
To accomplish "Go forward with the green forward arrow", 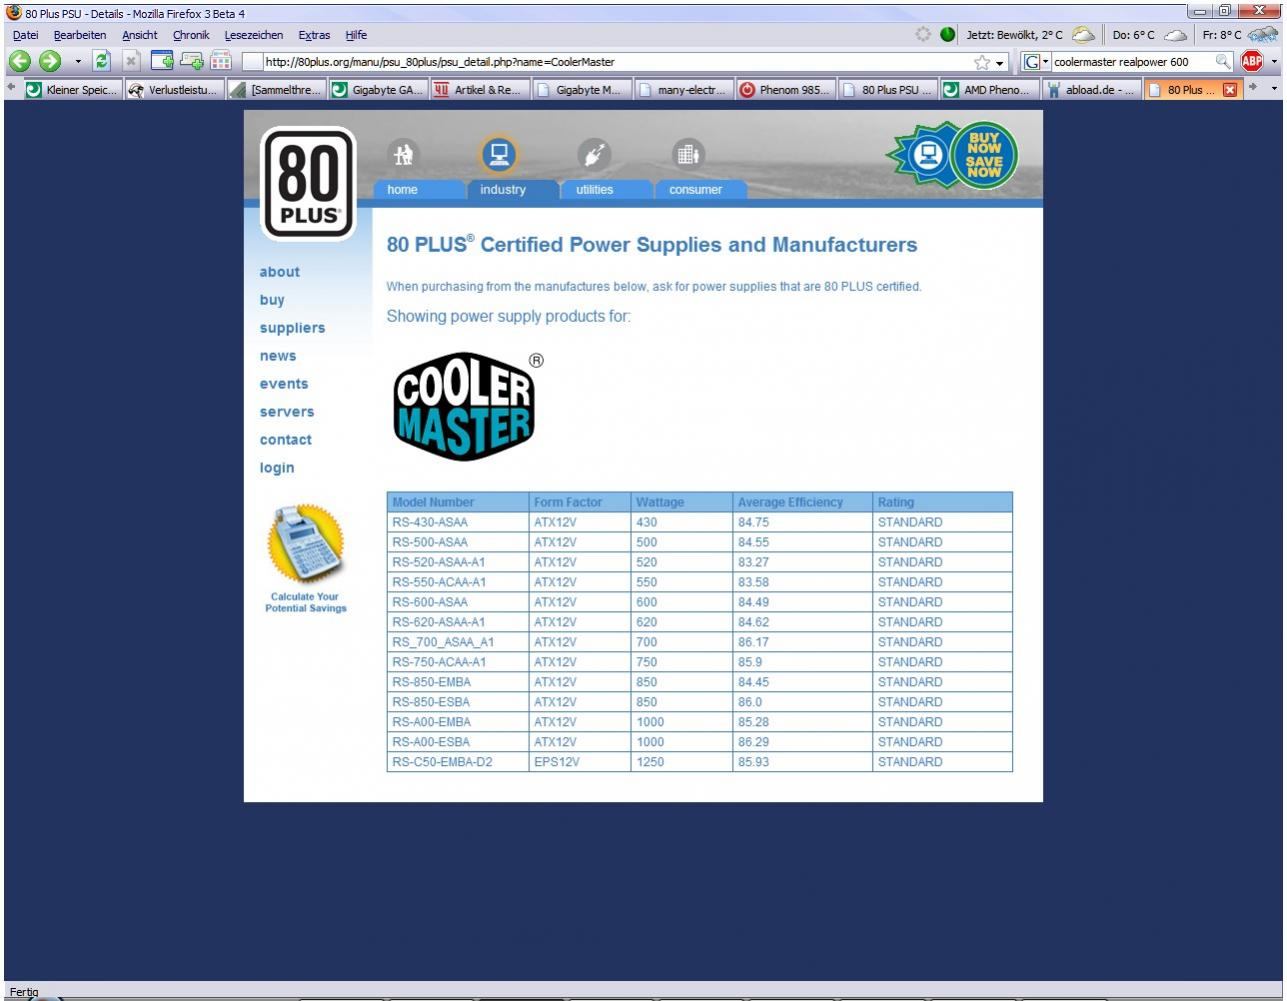I will tap(49, 62).
